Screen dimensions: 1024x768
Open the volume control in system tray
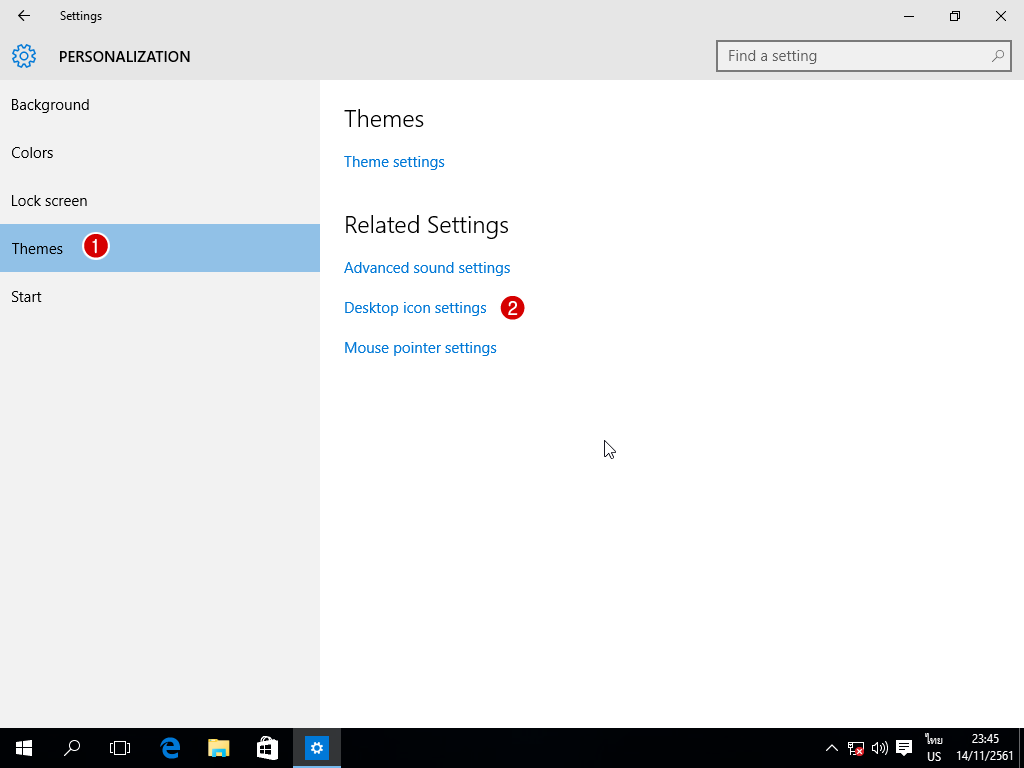(880, 747)
